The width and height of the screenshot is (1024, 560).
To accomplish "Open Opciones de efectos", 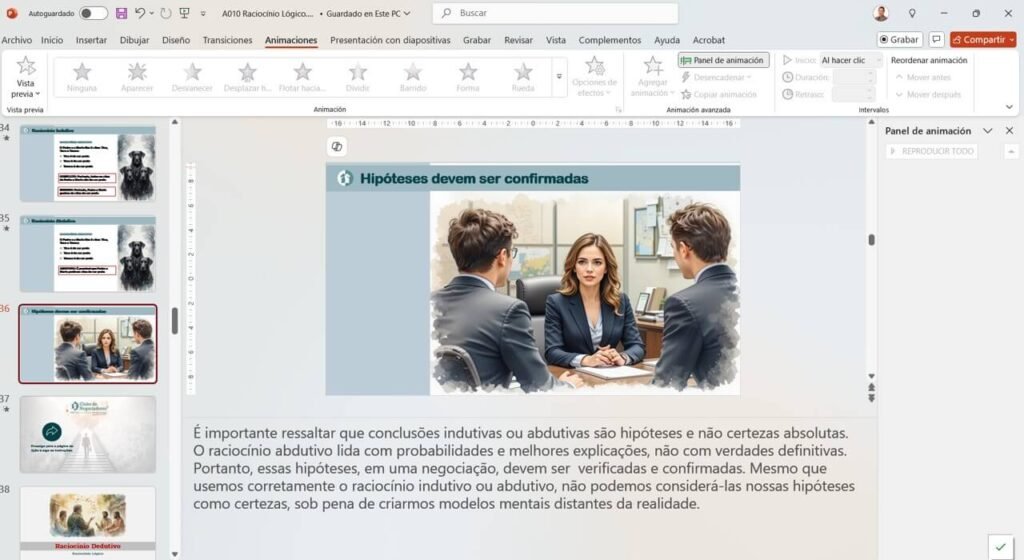I will (x=594, y=77).
